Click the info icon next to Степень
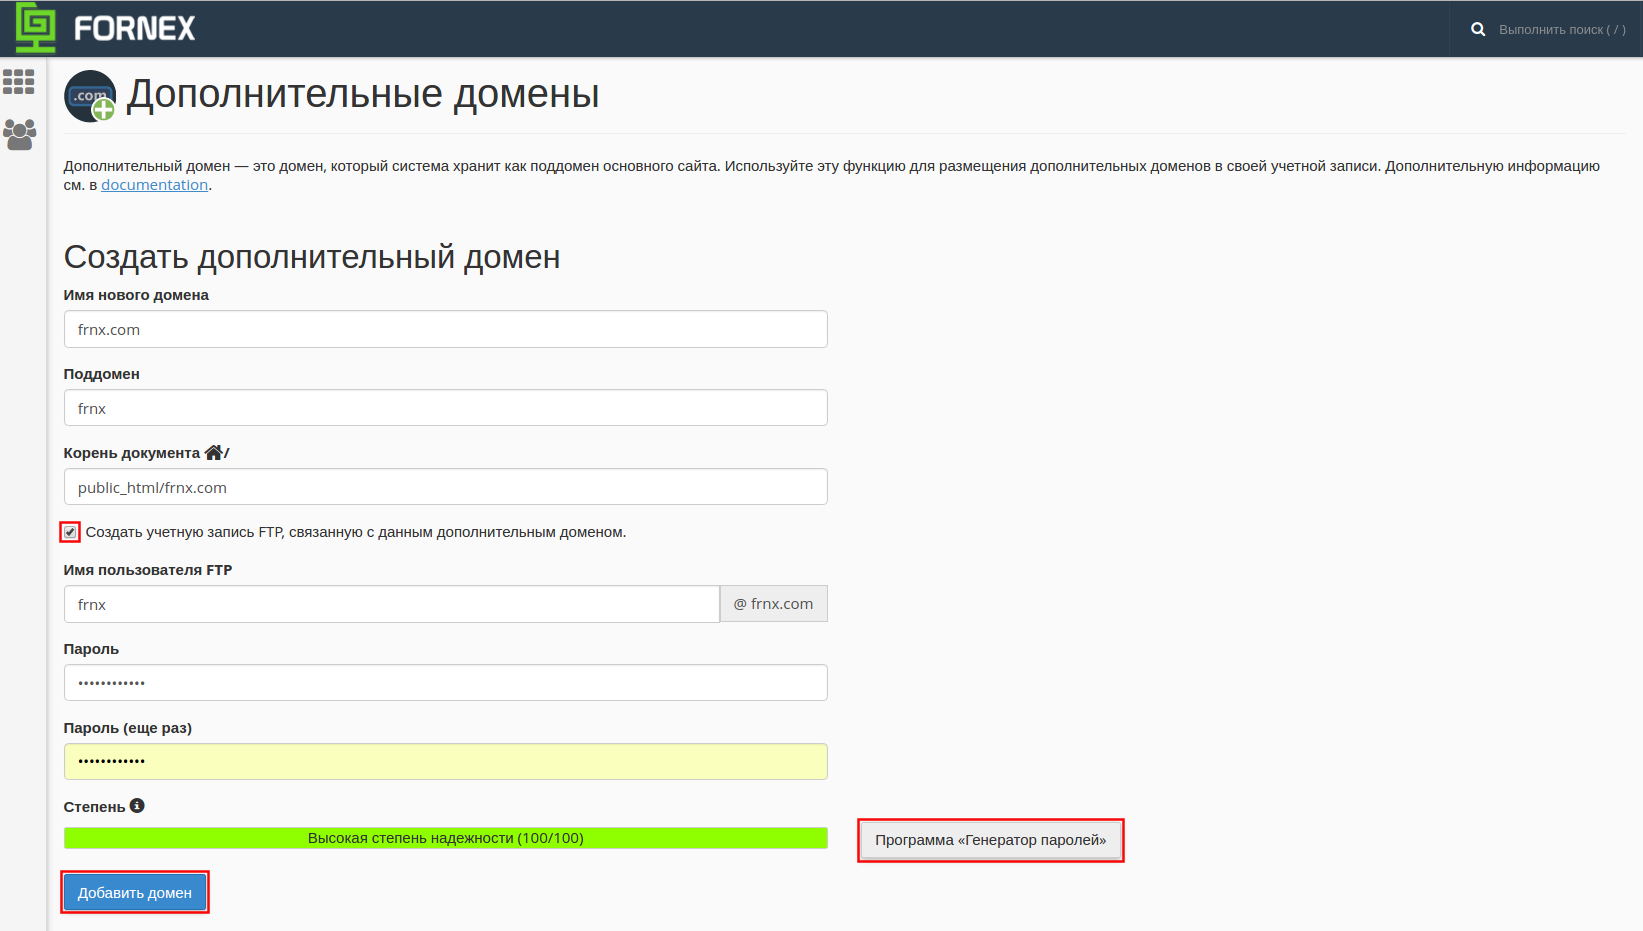Screen dimensions: 1643x931 click(x=137, y=806)
